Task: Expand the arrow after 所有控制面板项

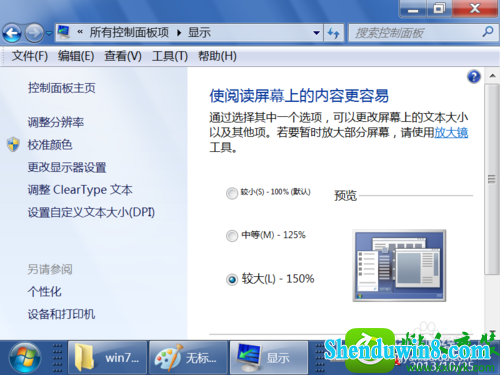Action: [x=179, y=33]
